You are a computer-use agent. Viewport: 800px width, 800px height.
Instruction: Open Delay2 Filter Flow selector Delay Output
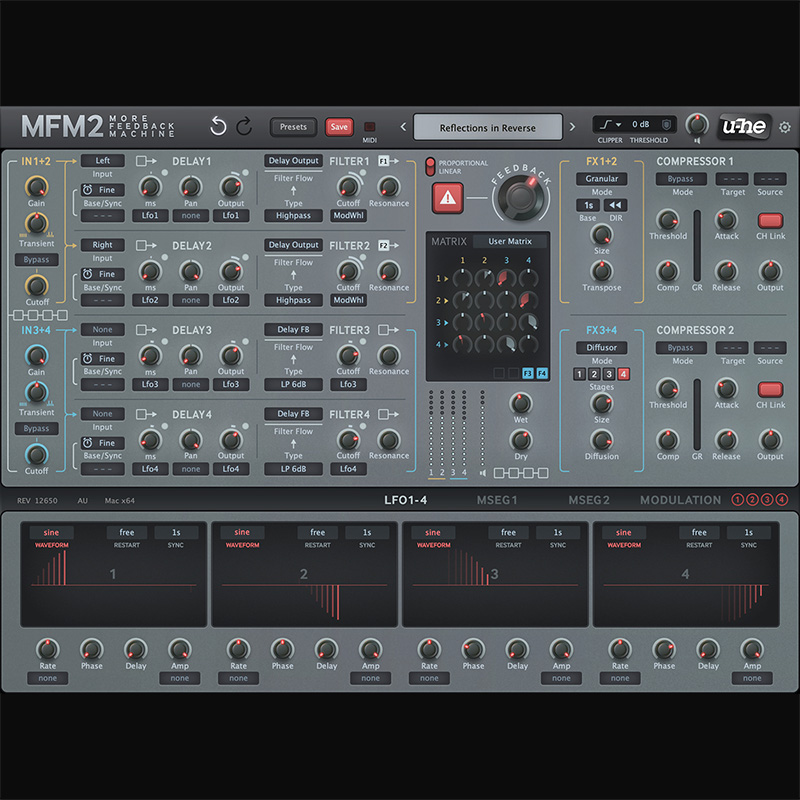[293, 245]
